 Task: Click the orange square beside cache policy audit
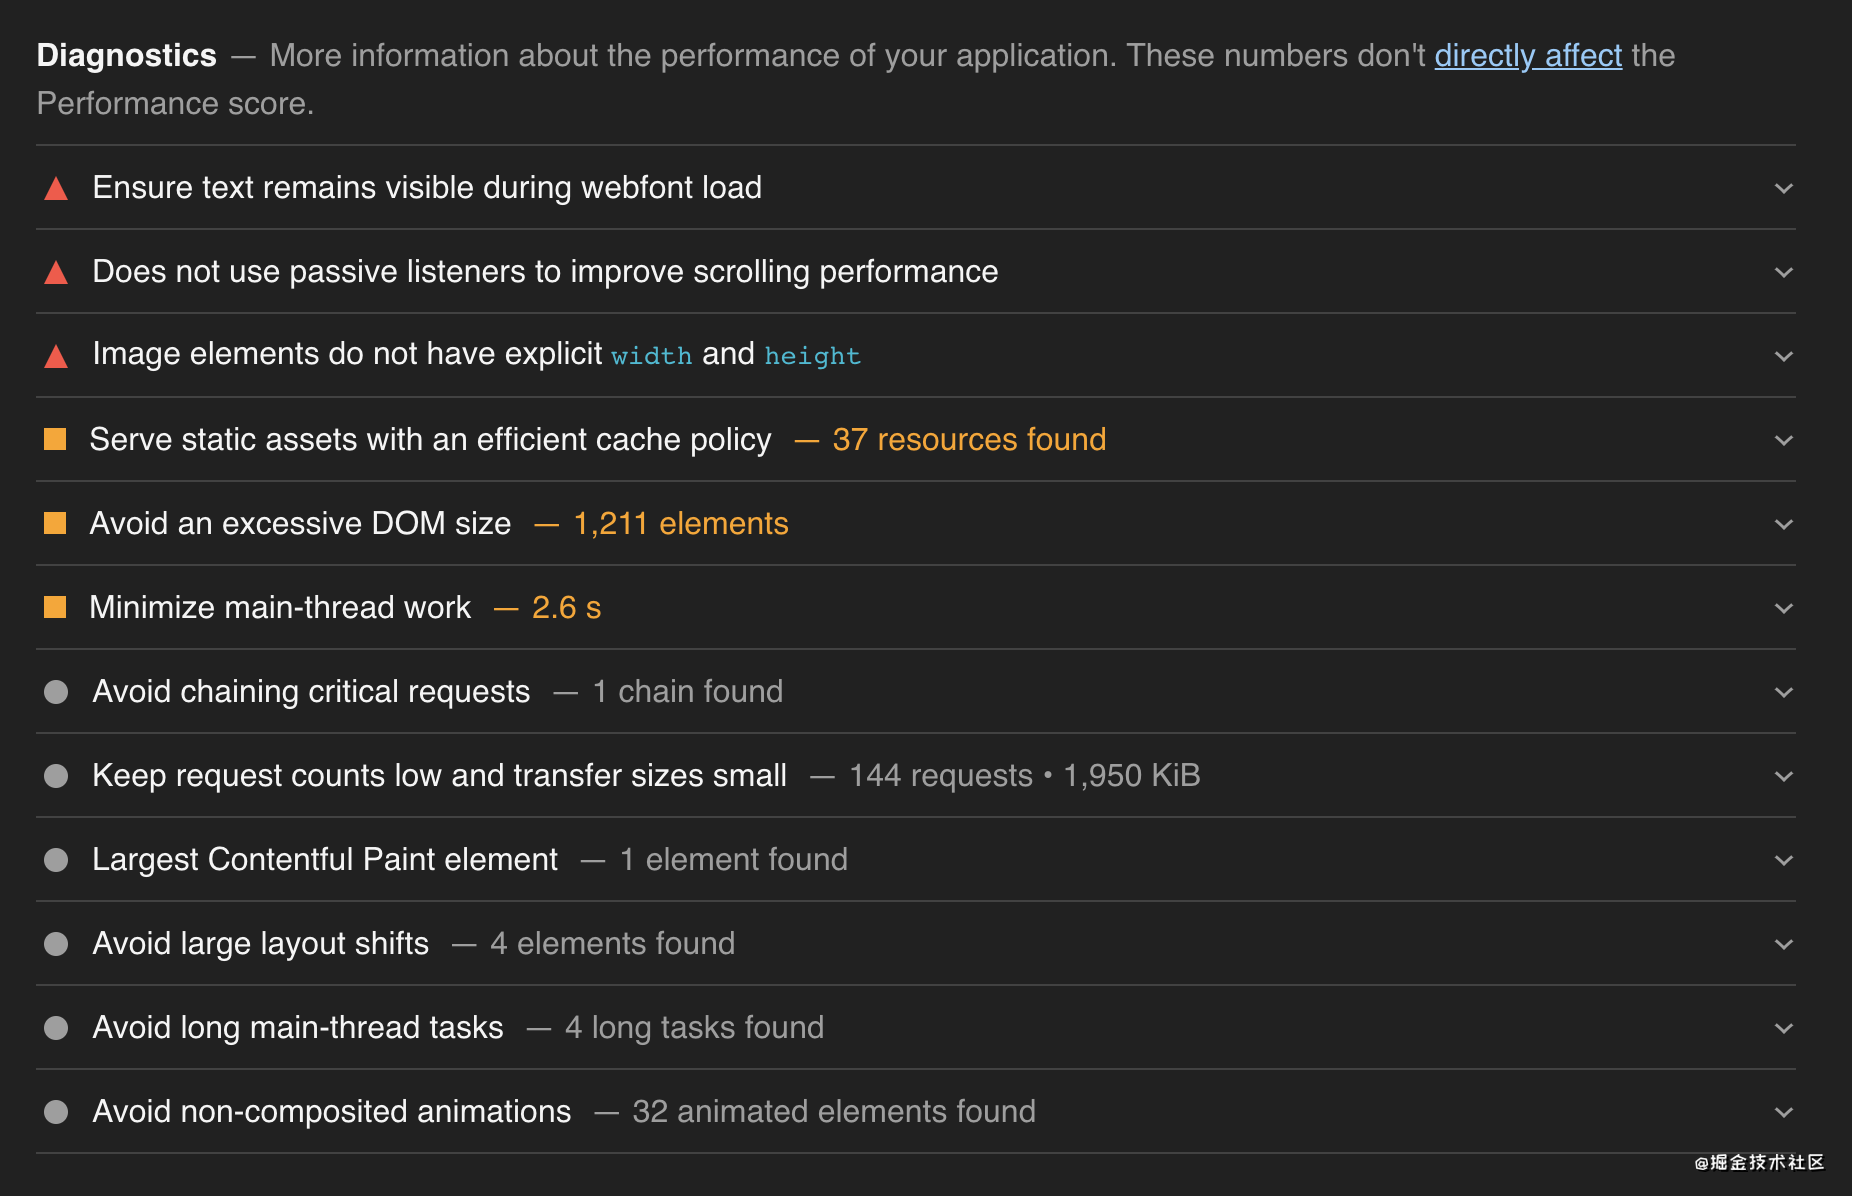[x=57, y=439]
